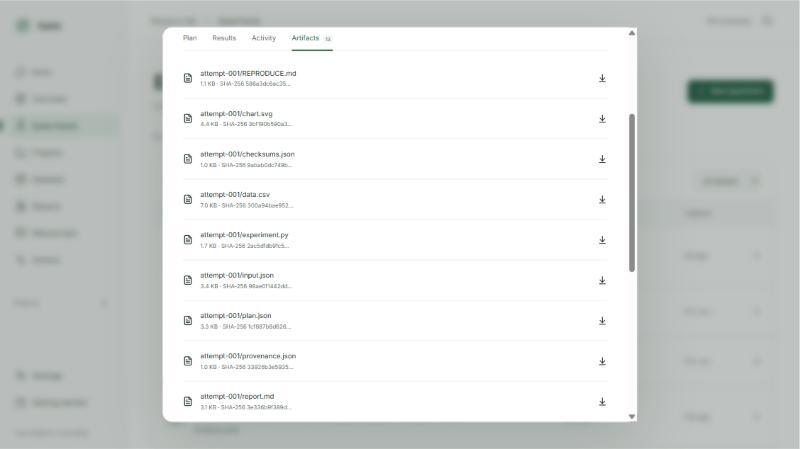Viewport: 800px width, 449px height.
Task: Click file name attempt-001/REPRODUCE.md
Action: click(248, 73)
